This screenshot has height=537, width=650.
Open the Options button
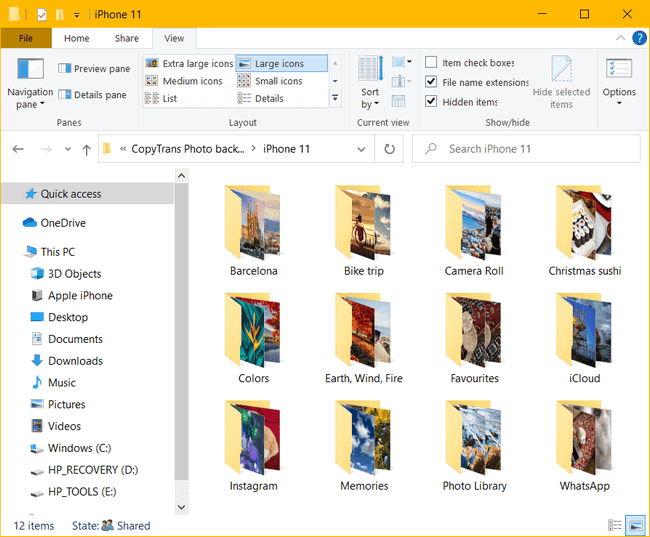tap(619, 83)
